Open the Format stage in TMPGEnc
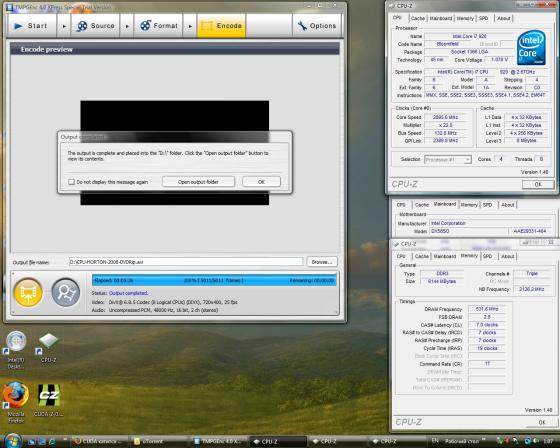The height and width of the screenshot is (448, 560). [159, 26]
